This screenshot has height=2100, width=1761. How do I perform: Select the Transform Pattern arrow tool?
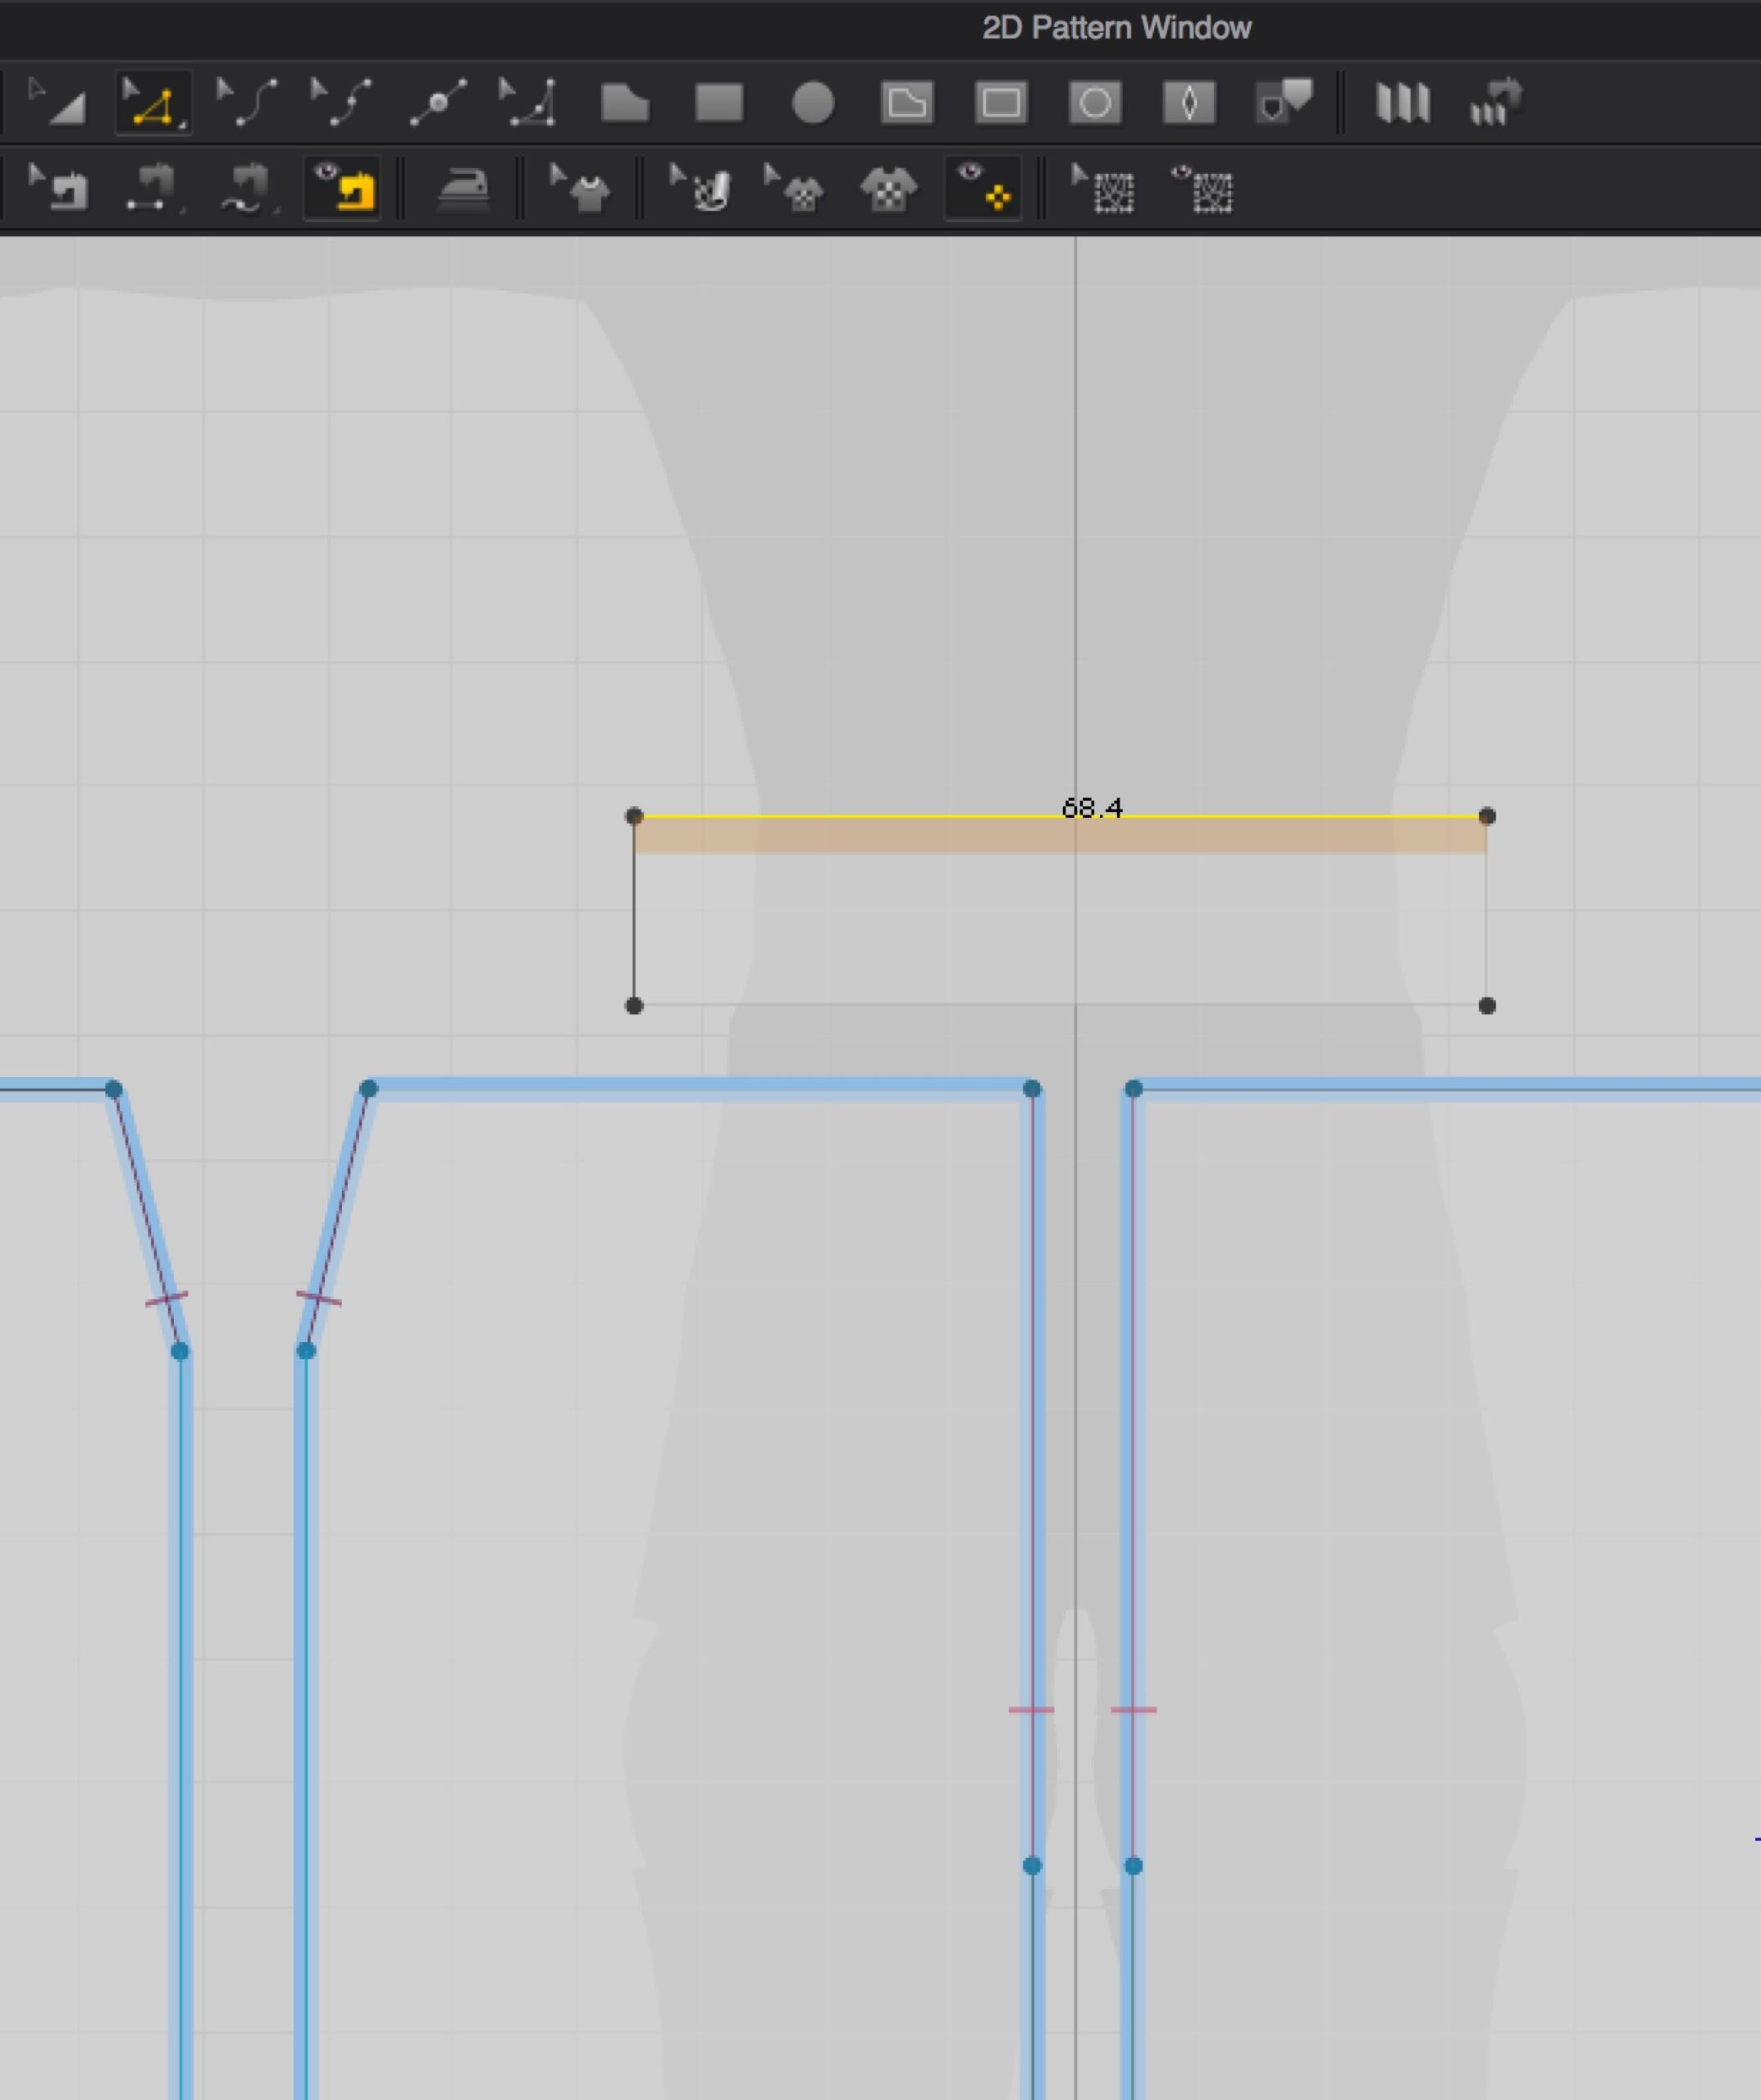[x=57, y=102]
